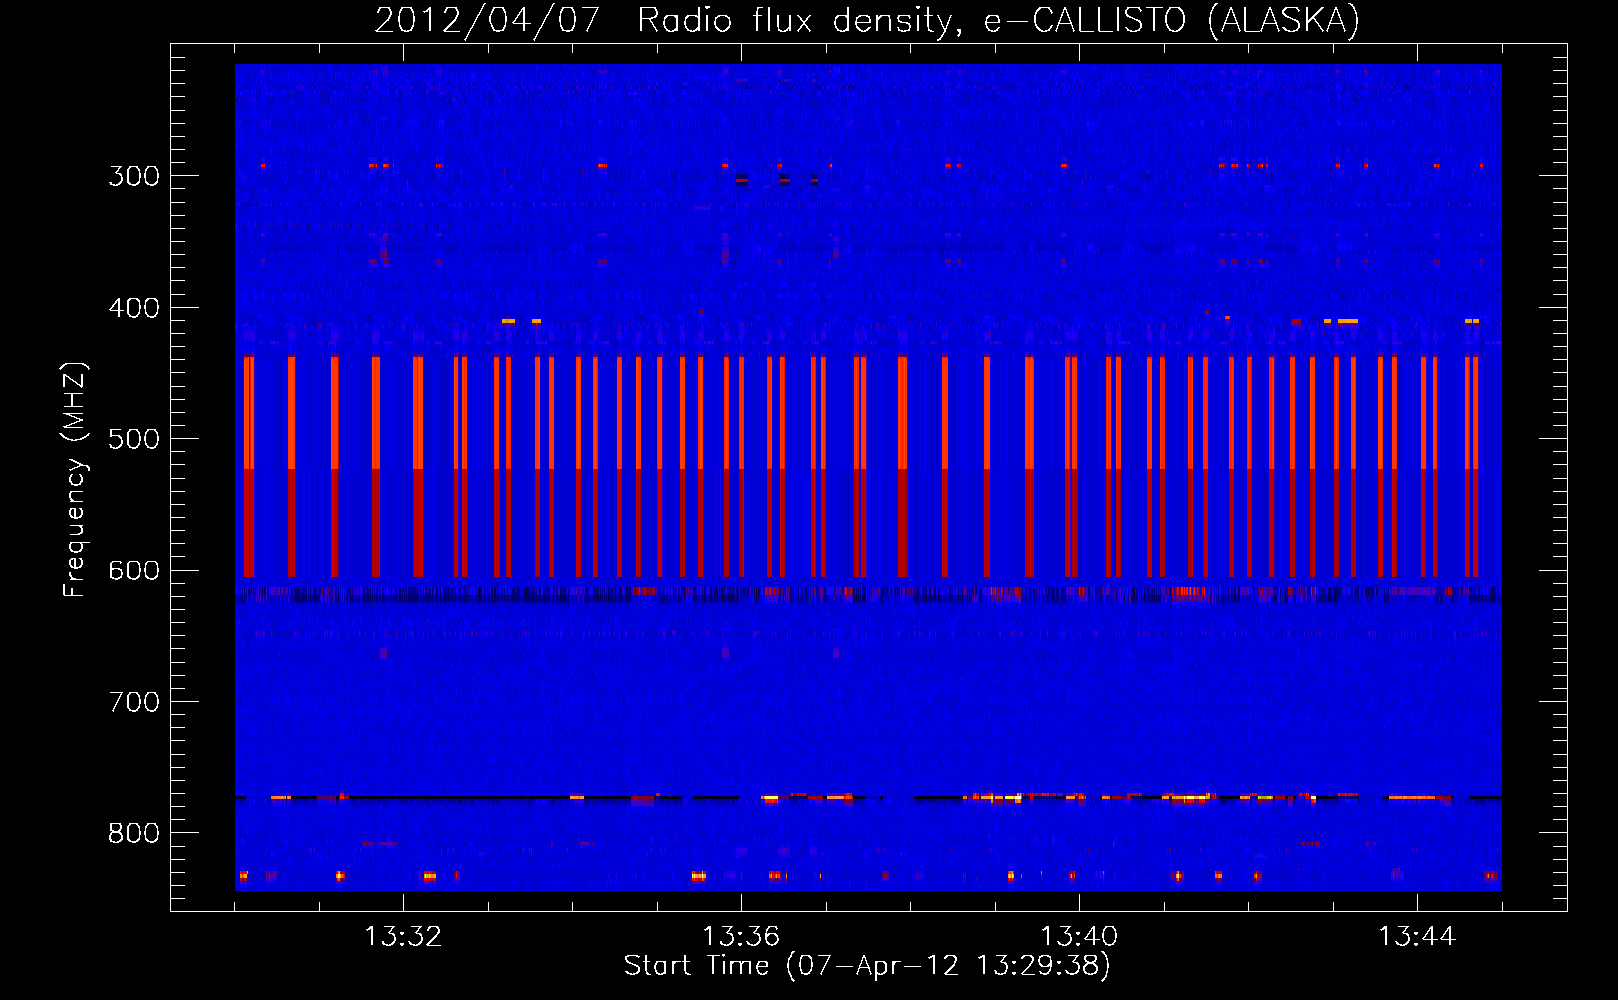This screenshot has height=1000, width=1618.
Task: Click the 13:44 time tick label
Action: point(1417,937)
